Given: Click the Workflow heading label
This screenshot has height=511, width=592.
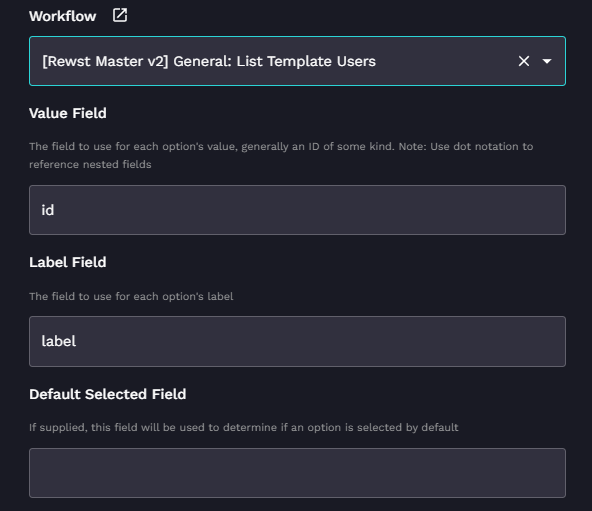Looking at the screenshot, I should point(63,16).
